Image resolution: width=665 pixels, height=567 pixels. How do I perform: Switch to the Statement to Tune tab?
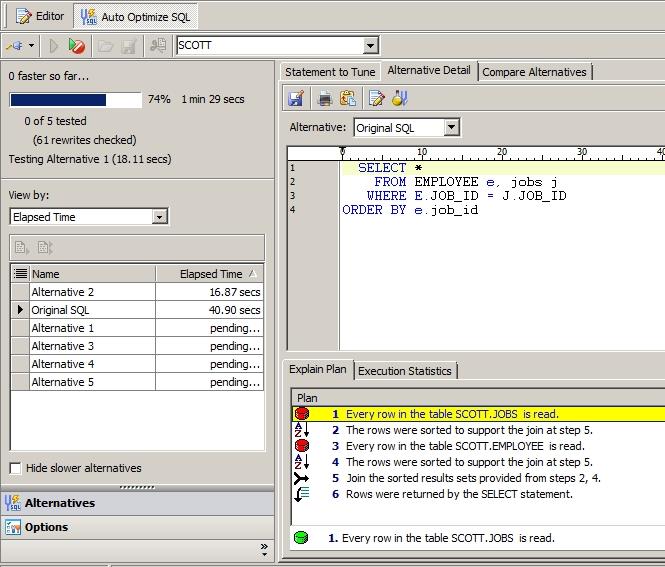coord(330,72)
